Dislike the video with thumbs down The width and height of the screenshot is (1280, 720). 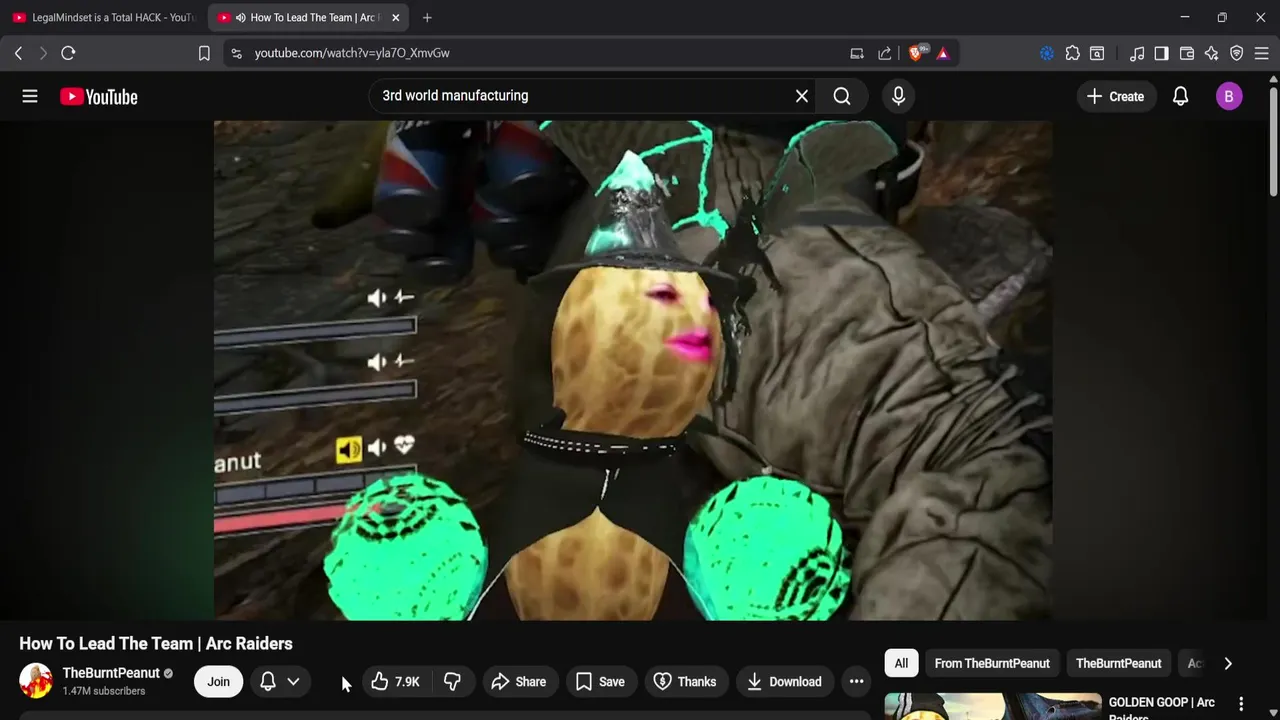coord(452,682)
